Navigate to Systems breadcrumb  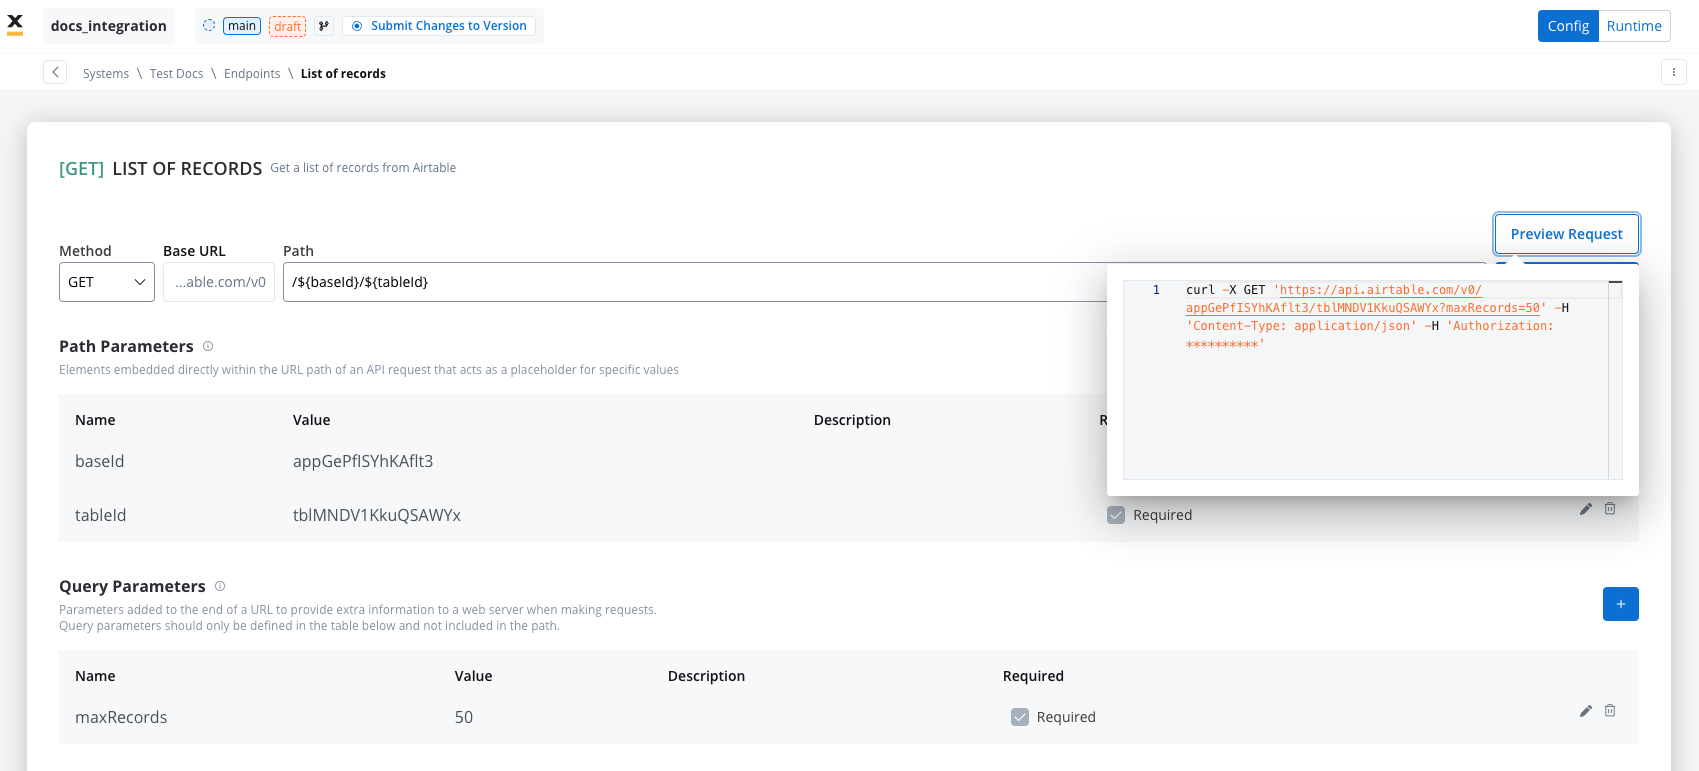[106, 74]
